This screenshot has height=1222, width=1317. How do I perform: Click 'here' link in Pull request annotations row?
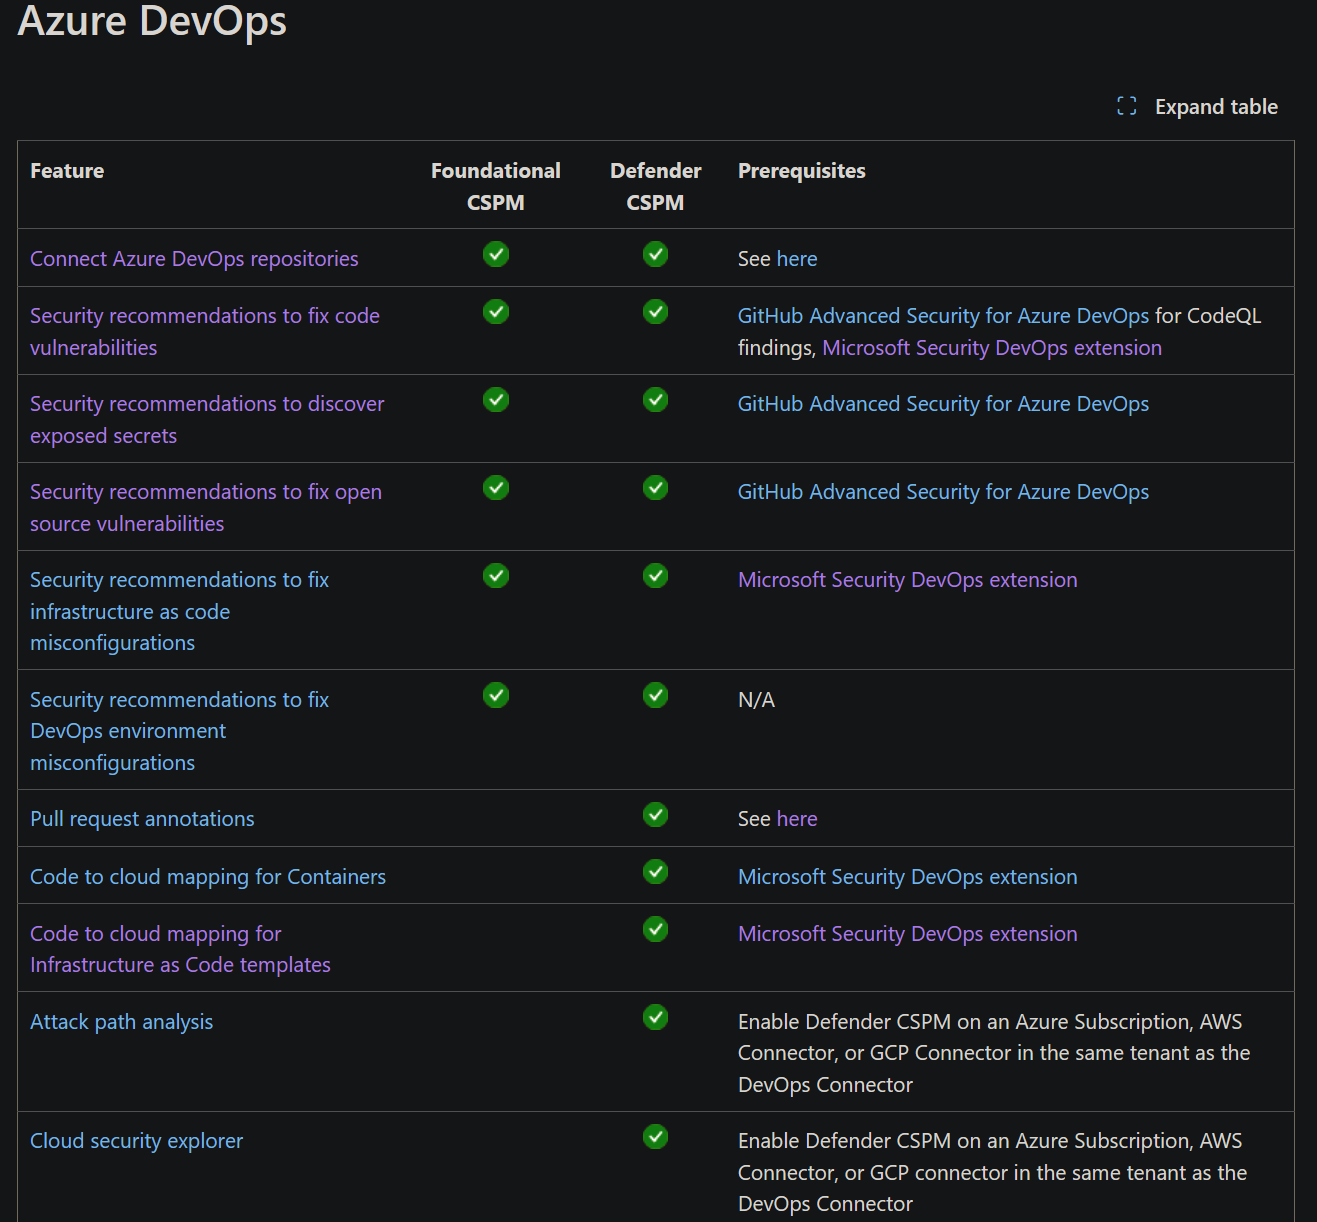[797, 819]
